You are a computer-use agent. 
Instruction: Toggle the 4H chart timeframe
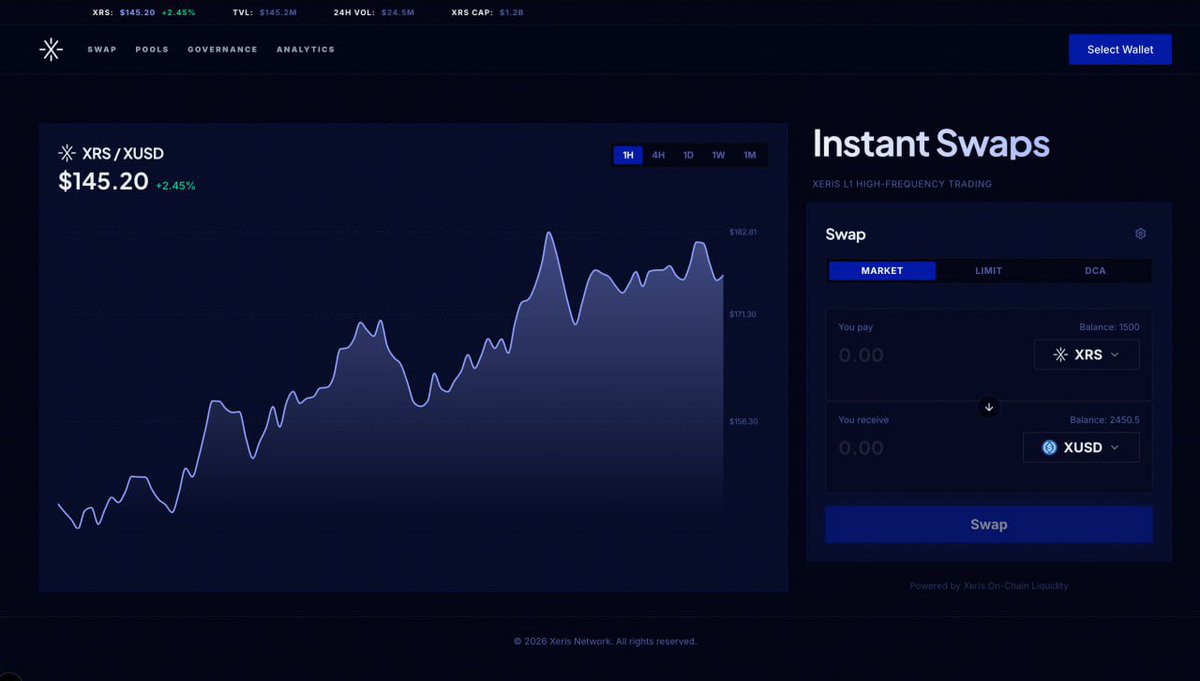(658, 155)
